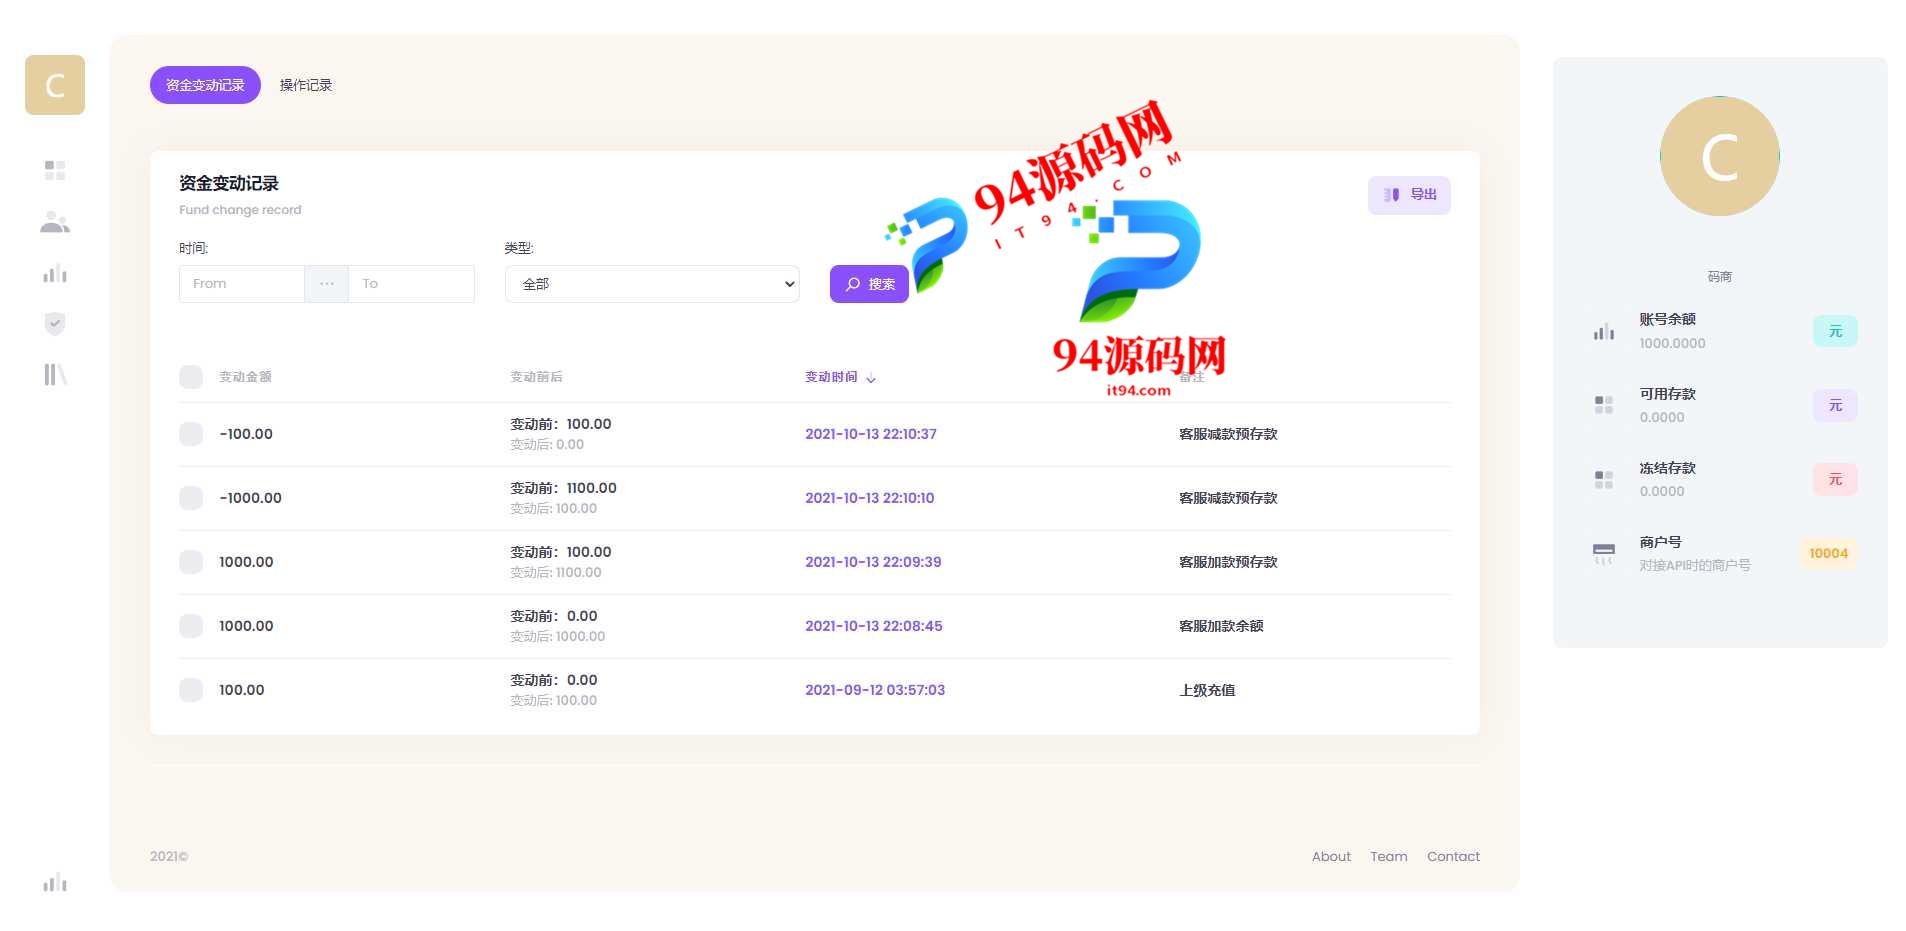Click the 导出 export button

[1409, 195]
